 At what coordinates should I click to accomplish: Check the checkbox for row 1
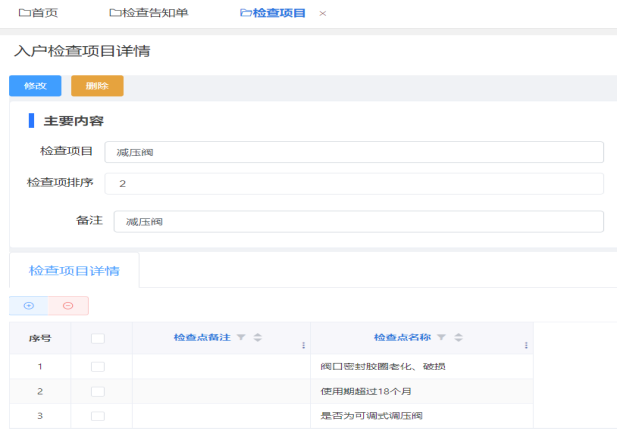pyautogui.click(x=98, y=367)
